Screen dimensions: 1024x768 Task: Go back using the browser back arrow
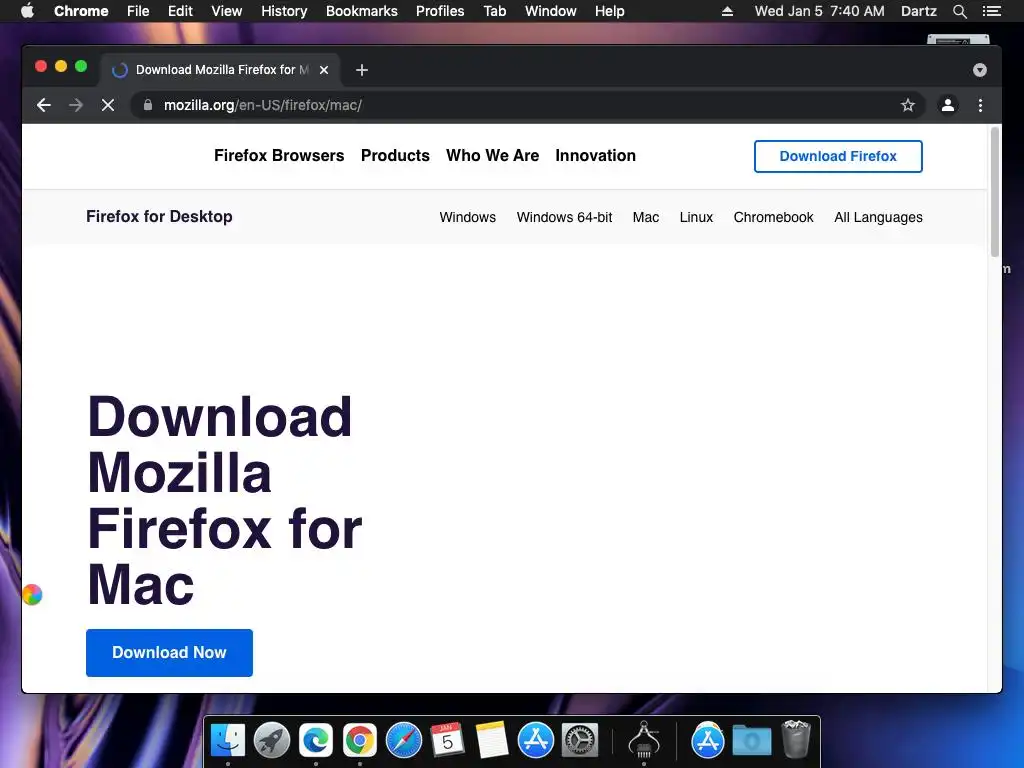(x=44, y=105)
